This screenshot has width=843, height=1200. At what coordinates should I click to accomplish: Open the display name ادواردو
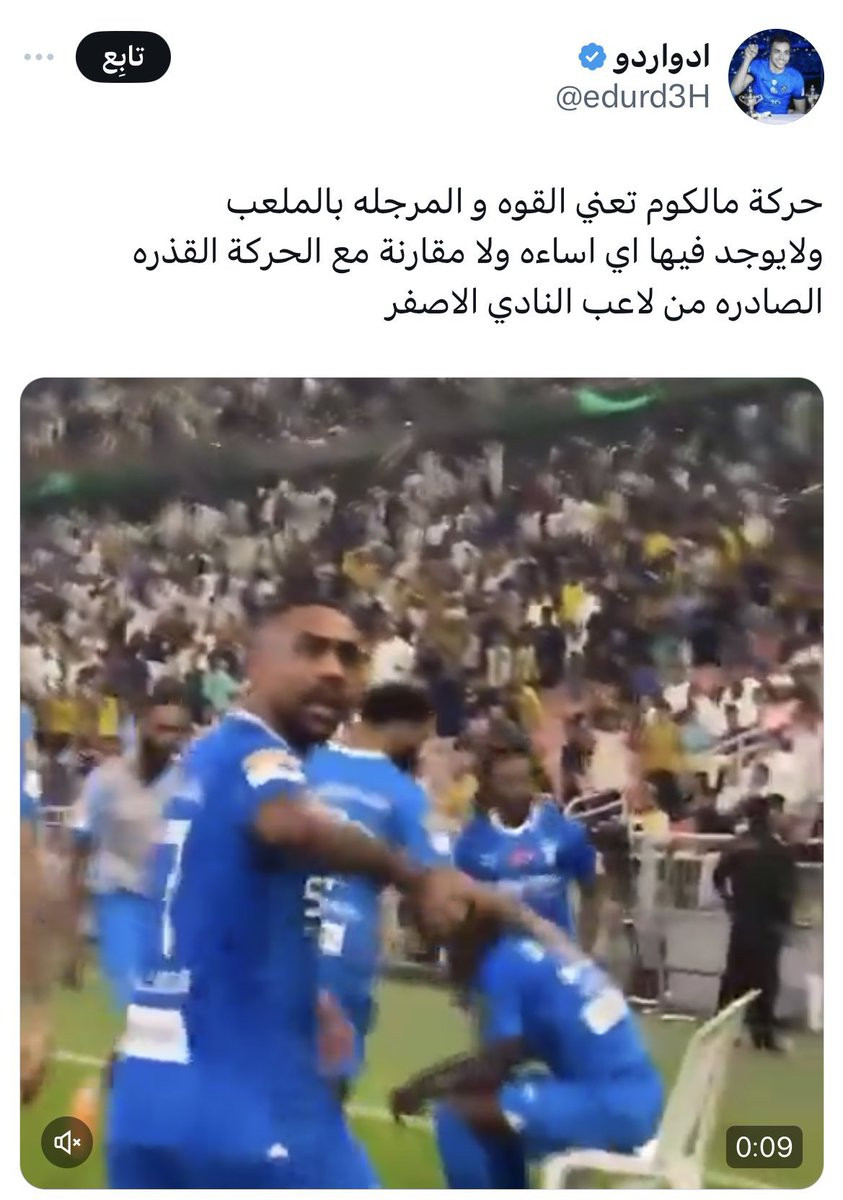coord(660,57)
